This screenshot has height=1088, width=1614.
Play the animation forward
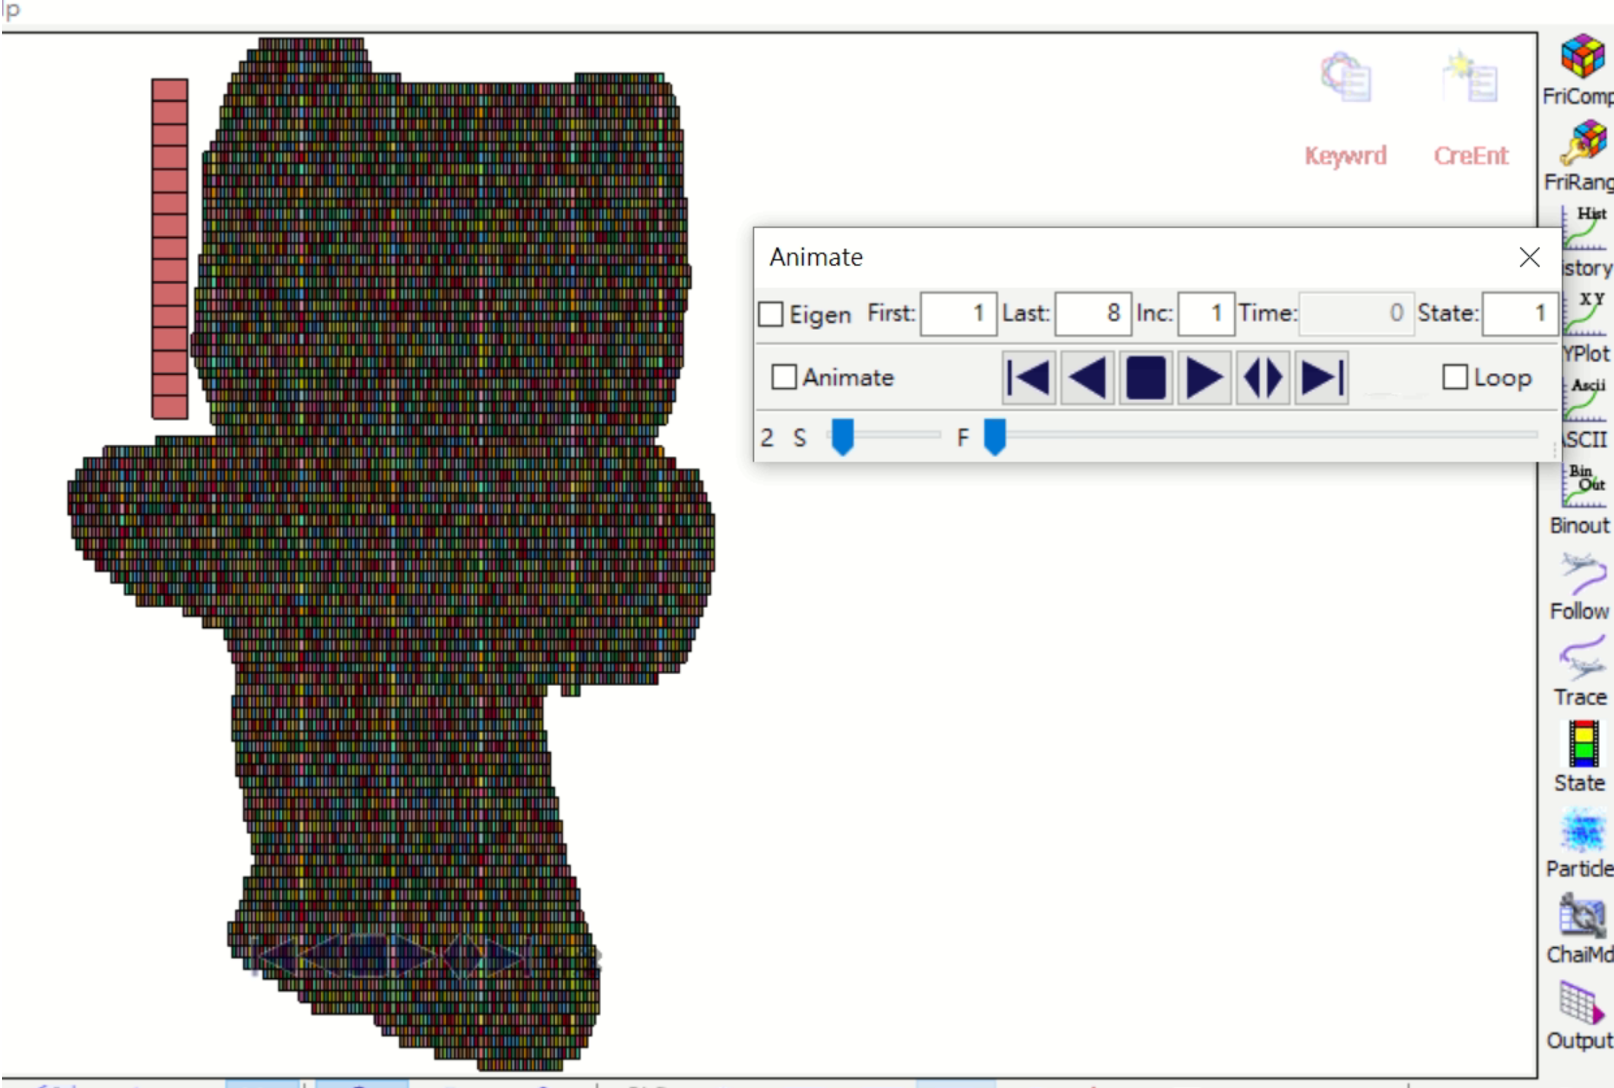coord(1204,378)
